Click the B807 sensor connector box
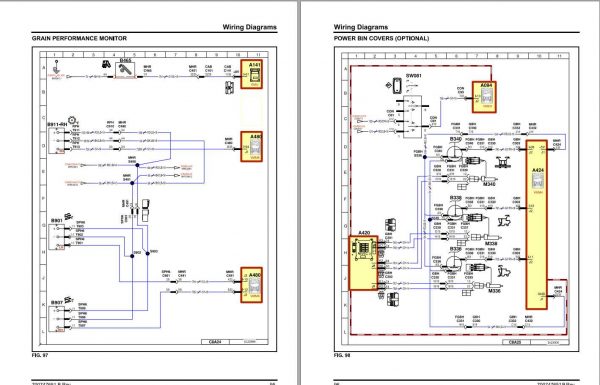This screenshot has width=600, height=385. (57, 319)
